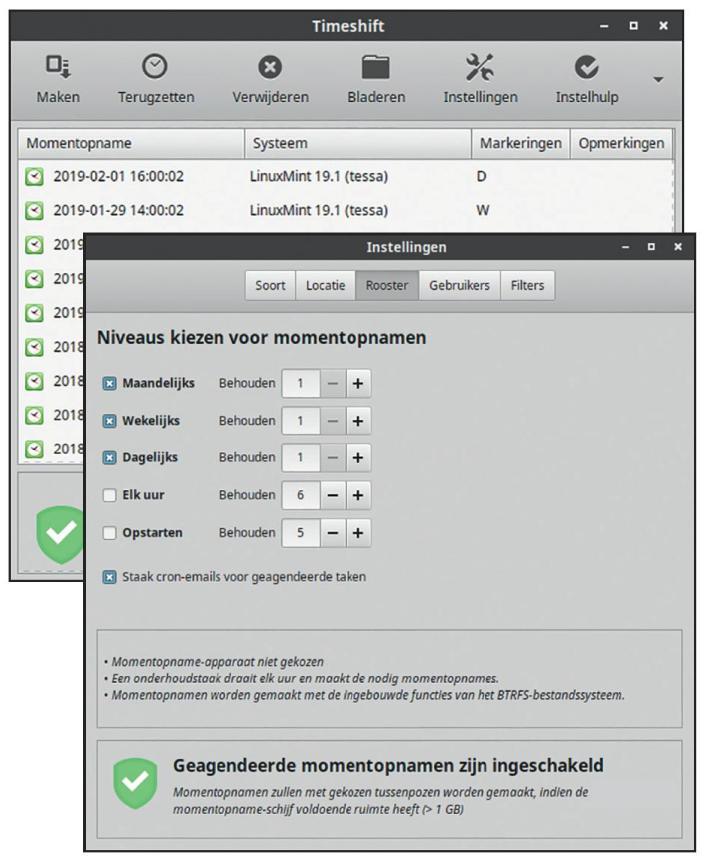Open the Instellingen tools icon in toolbar

tap(479, 67)
